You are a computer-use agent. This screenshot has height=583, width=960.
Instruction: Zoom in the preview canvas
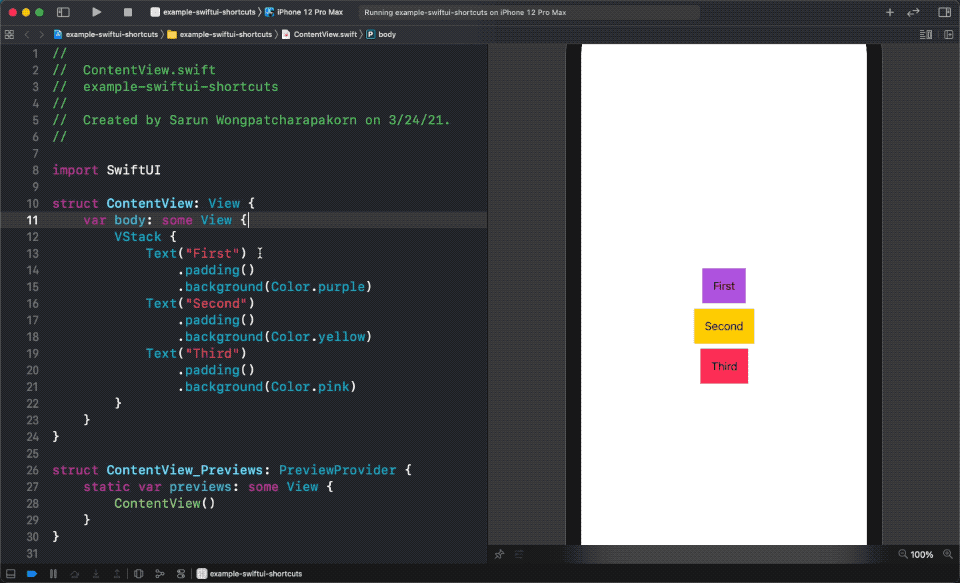[948, 554]
